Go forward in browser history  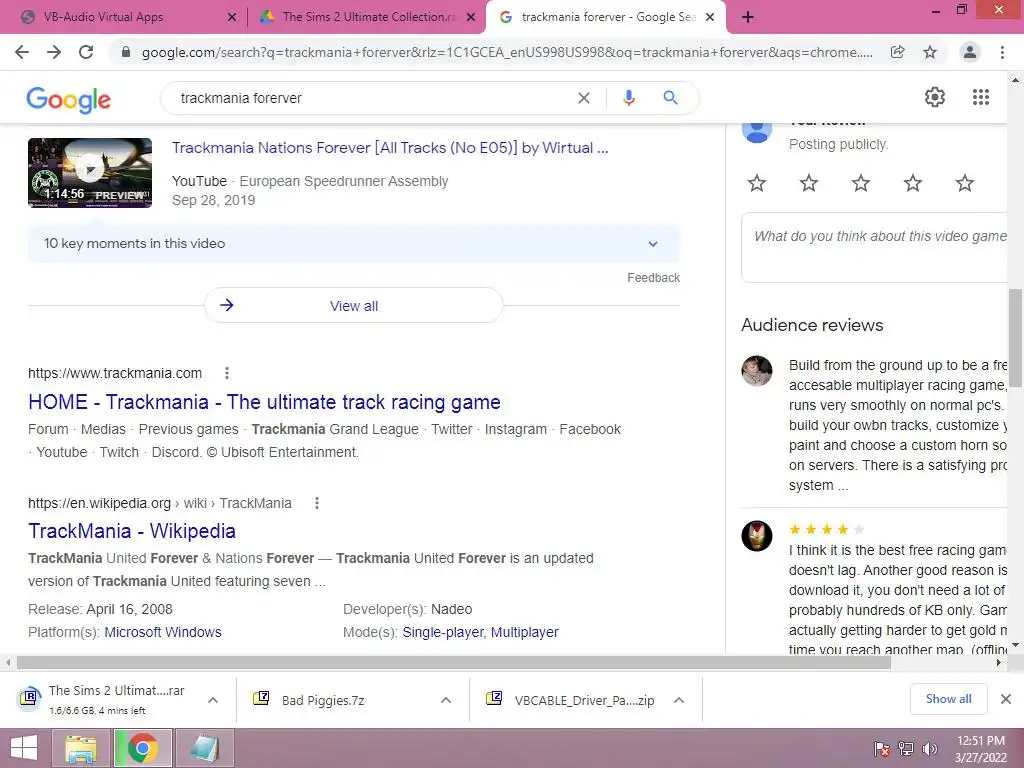pyautogui.click(x=54, y=52)
